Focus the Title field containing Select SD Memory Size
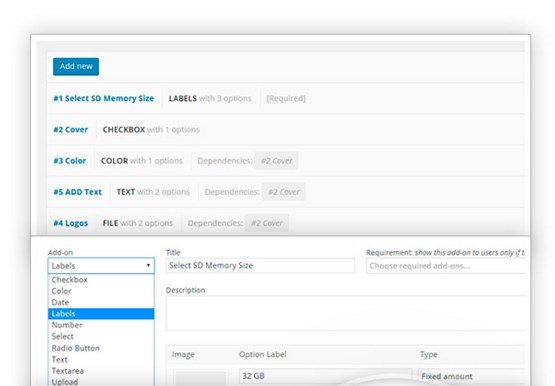 (260, 265)
